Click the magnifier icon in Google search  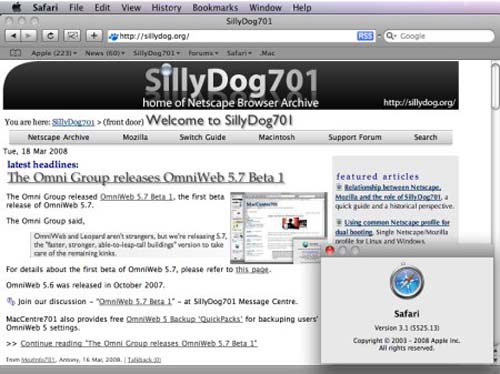[x=390, y=36]
